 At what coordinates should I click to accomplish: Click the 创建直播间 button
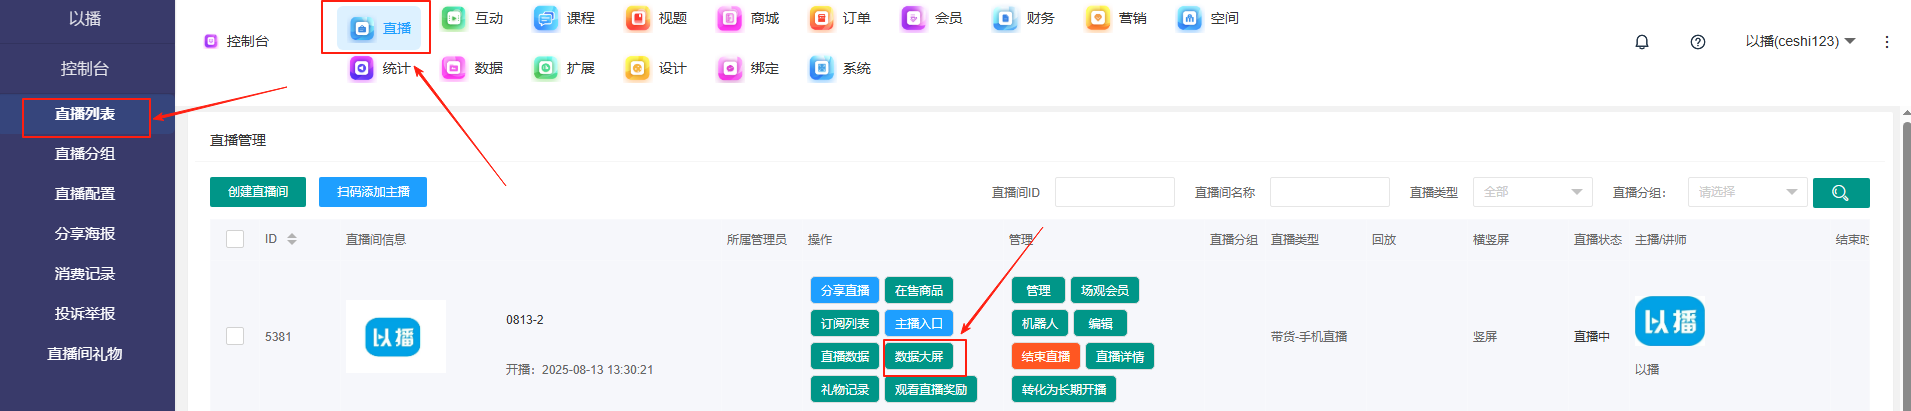[258, 192]
